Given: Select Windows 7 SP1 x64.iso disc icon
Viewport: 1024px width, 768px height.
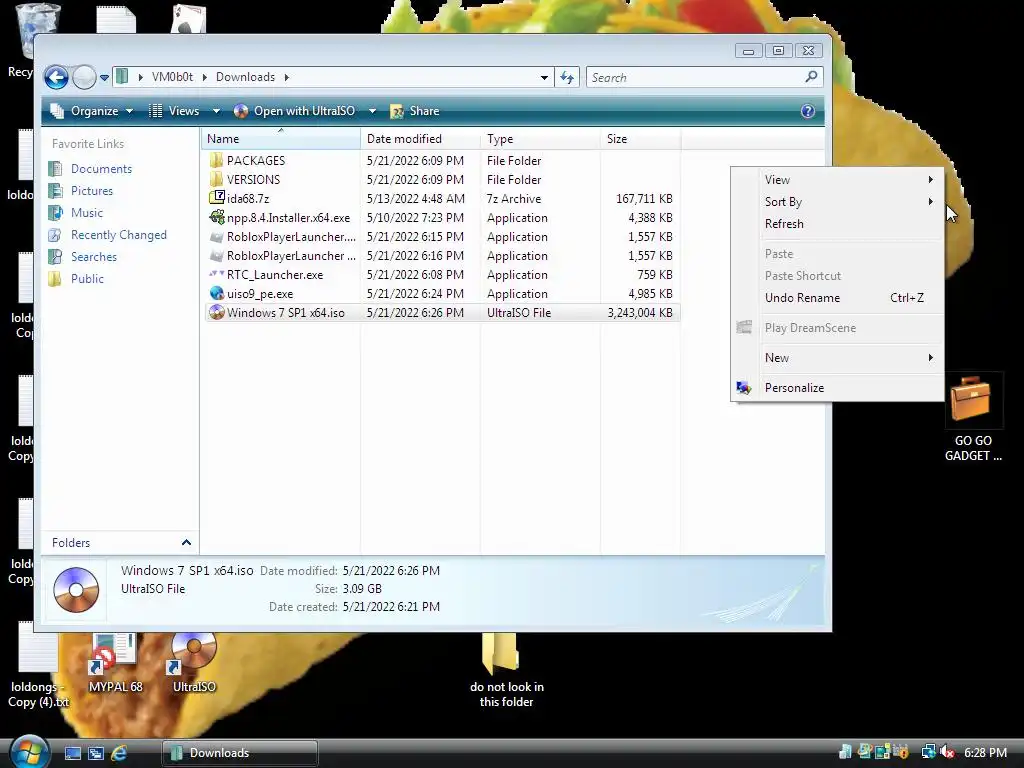Looking at the screenshot, I should tap(216, 313).
